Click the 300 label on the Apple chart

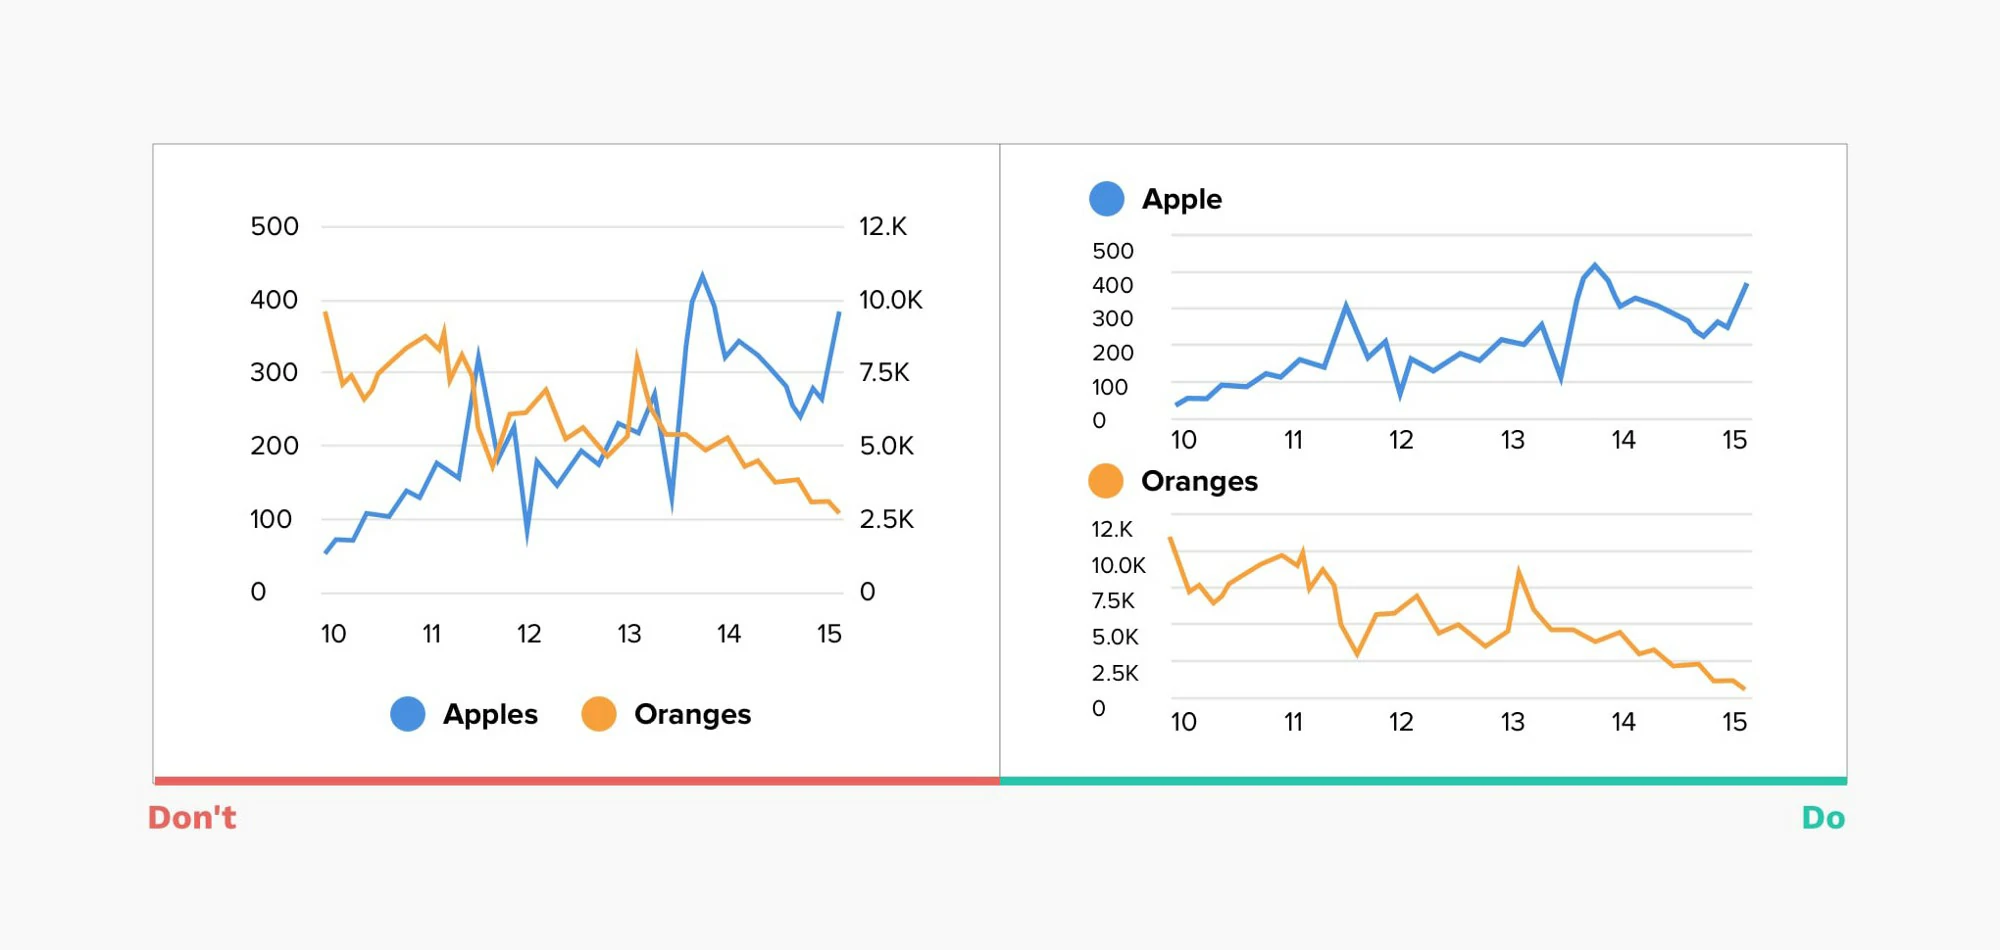[1112, 319]
